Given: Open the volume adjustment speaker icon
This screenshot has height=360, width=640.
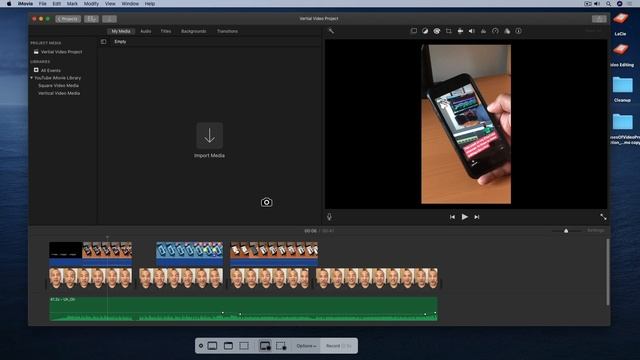Looking at the screenshot, I should (471, 31).
